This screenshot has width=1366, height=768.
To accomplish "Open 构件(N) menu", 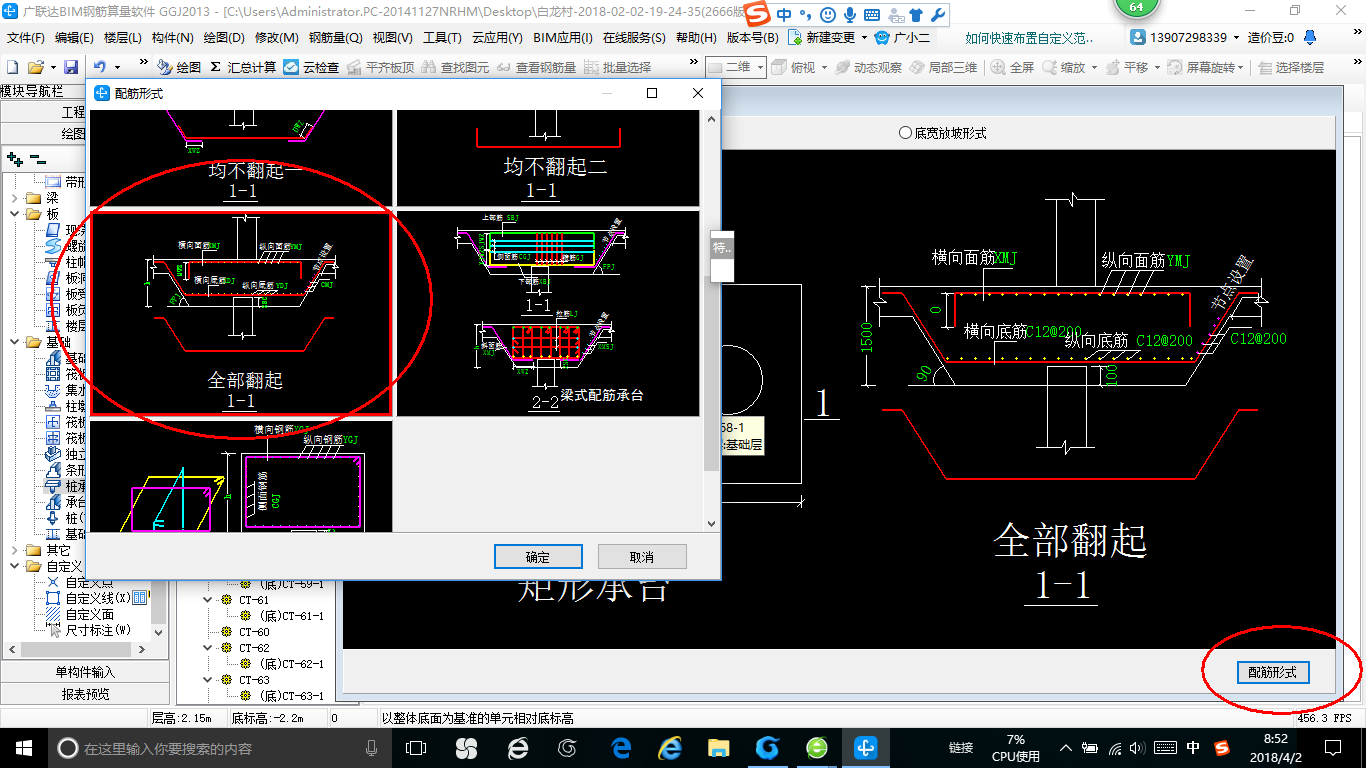I will tap(173, 38).
